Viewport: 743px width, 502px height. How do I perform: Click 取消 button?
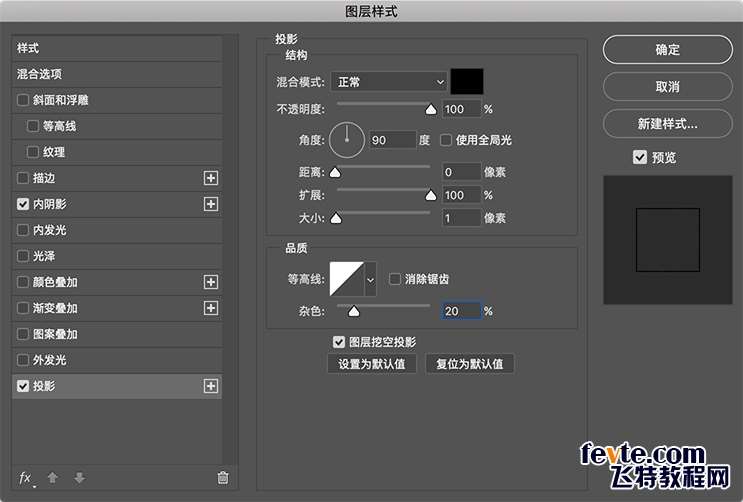pos(668,86)
